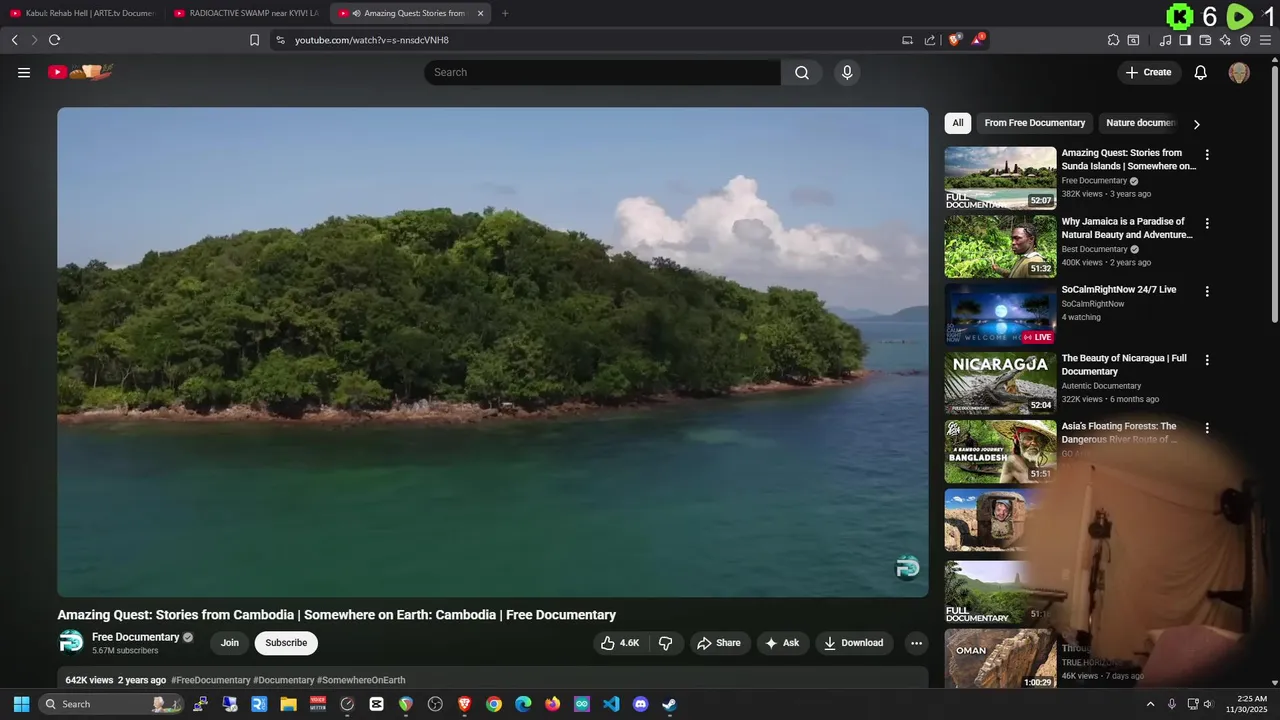The image size is (1280, 720).
Task: Open options menu for Asia's Floating Forests
Action: click(1207, 428)
